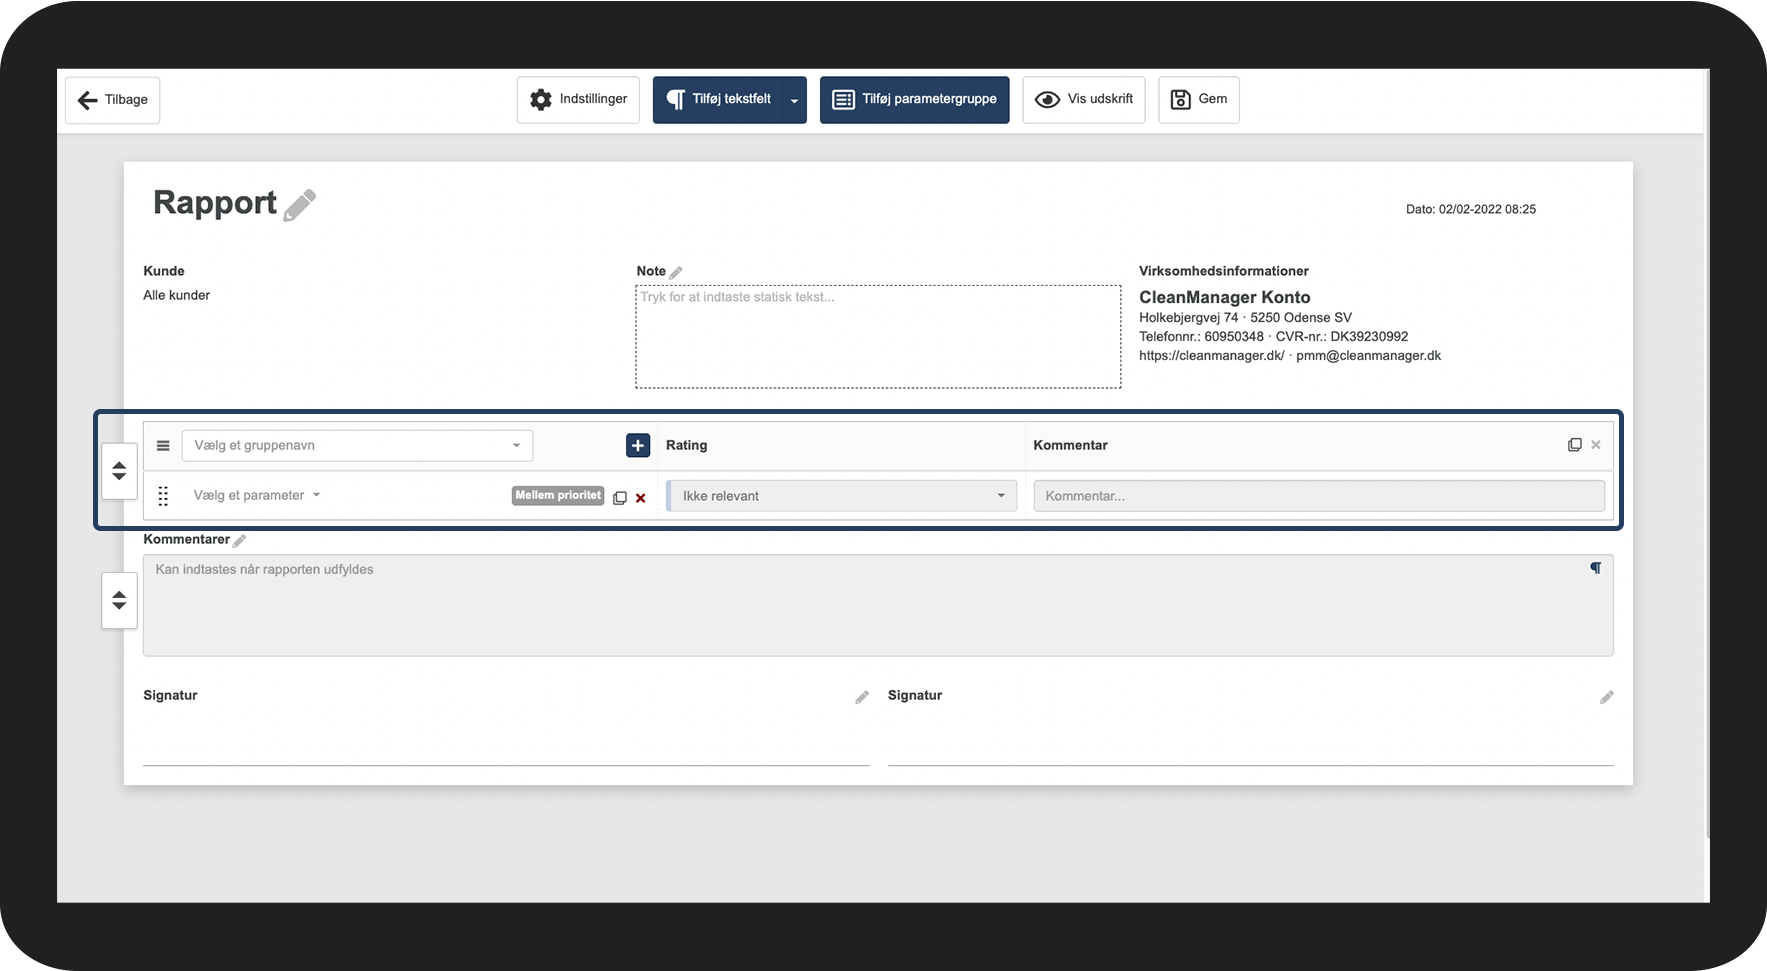Image resolution: width=1767 pixels, height=971 pixels.
Task: Click the Dato: 02/02-2022 08:25 text
Action: [x=1471, y=209]
